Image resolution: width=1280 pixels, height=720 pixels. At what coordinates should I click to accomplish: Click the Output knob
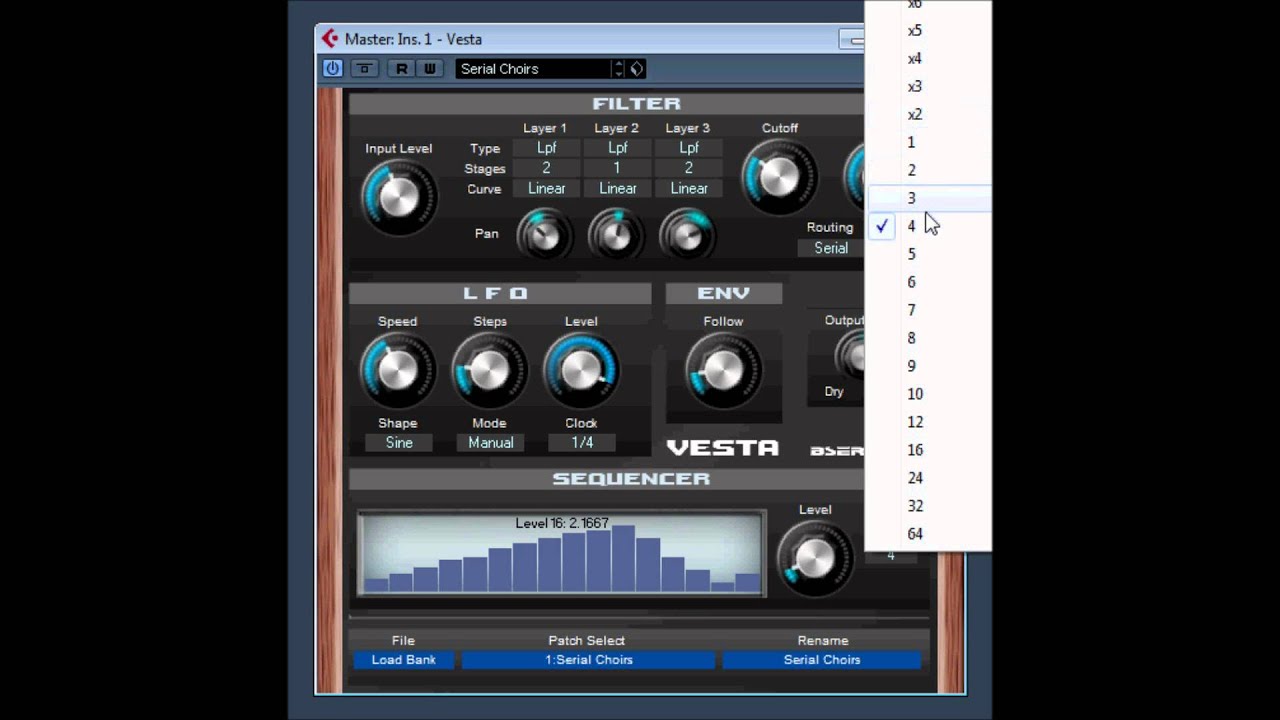point(851,354)
